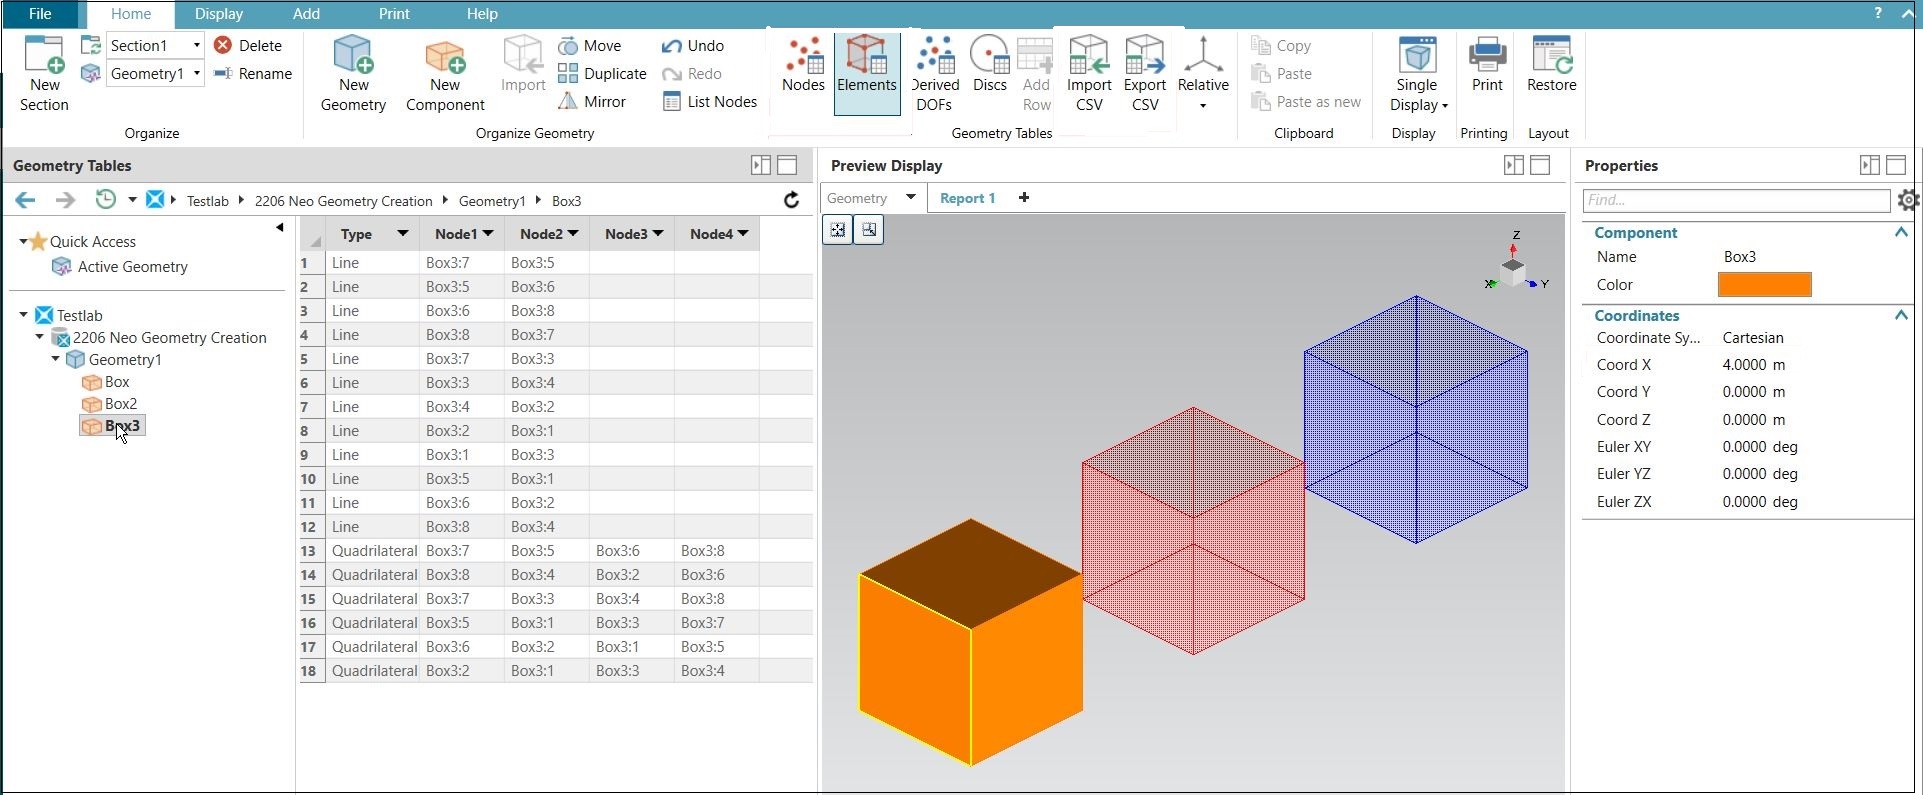Image resolution: width=1923 pixels, height=795 pixels.
Task: Click the Box3 orange color swatch
Action: point(1764,285)
